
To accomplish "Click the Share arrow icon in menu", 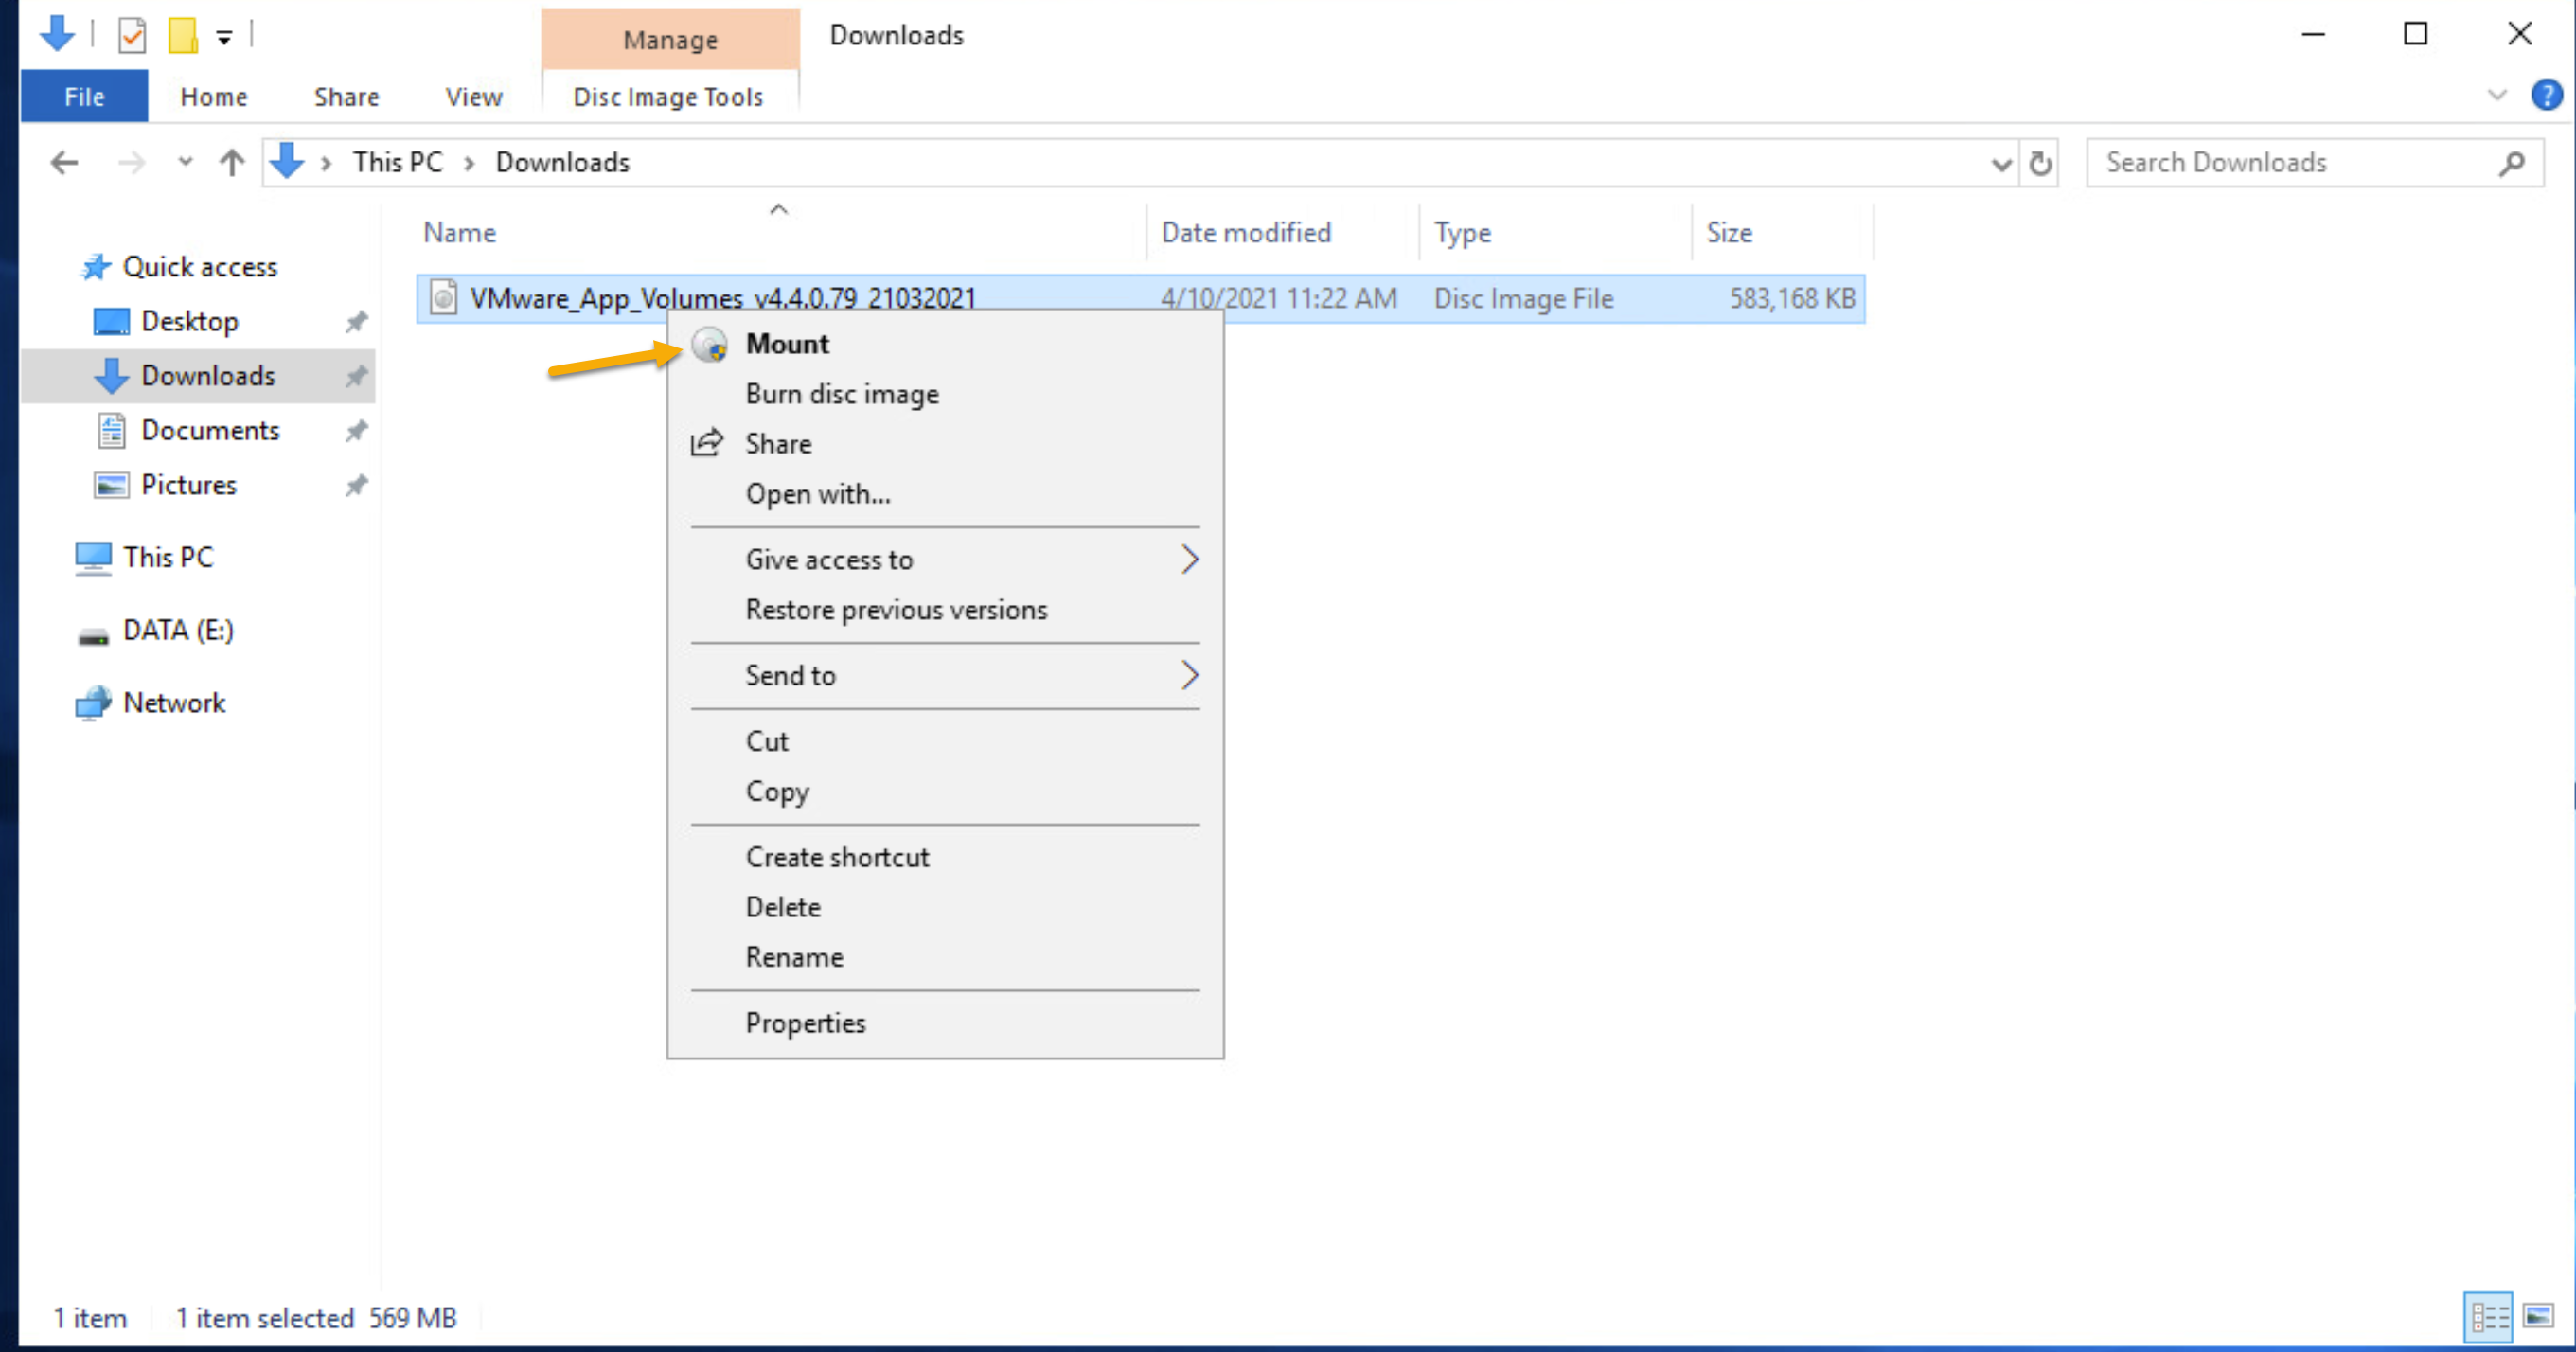I will [x=706, y=443].
